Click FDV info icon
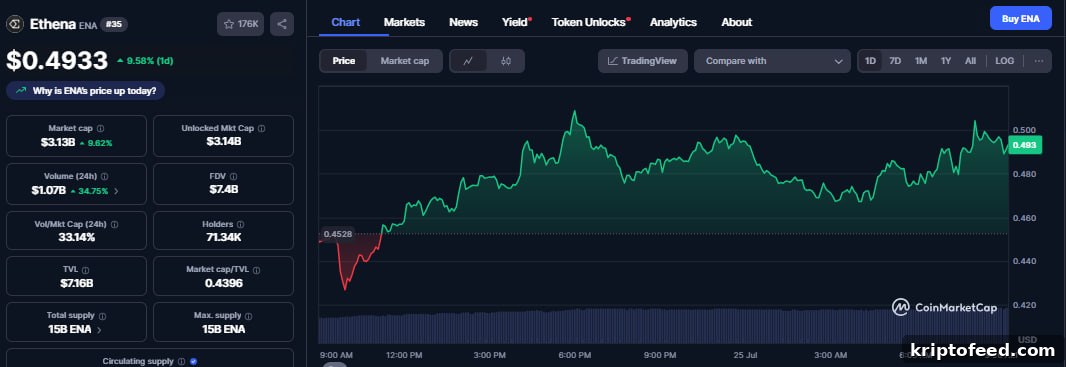 coord(233,176)
